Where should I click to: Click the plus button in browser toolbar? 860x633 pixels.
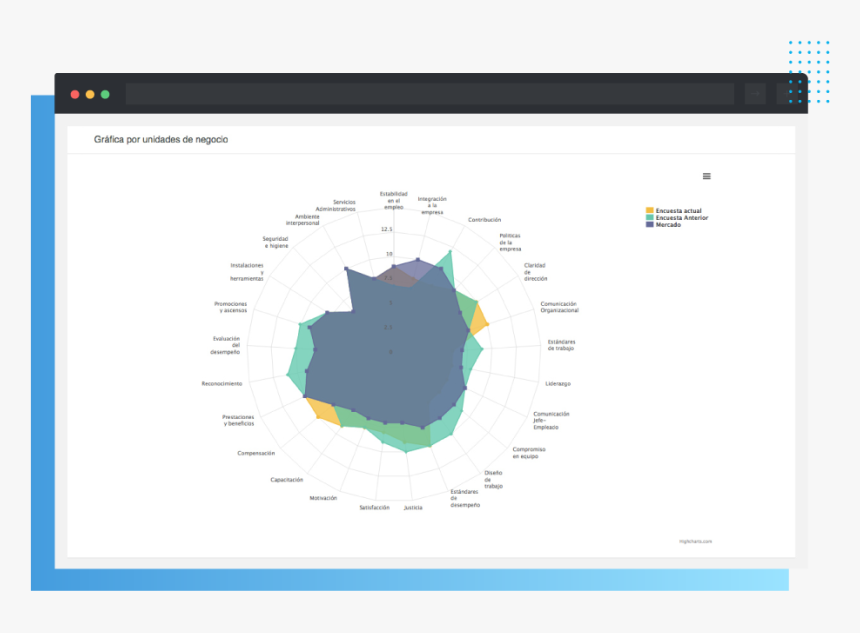(x=787, y=94)
